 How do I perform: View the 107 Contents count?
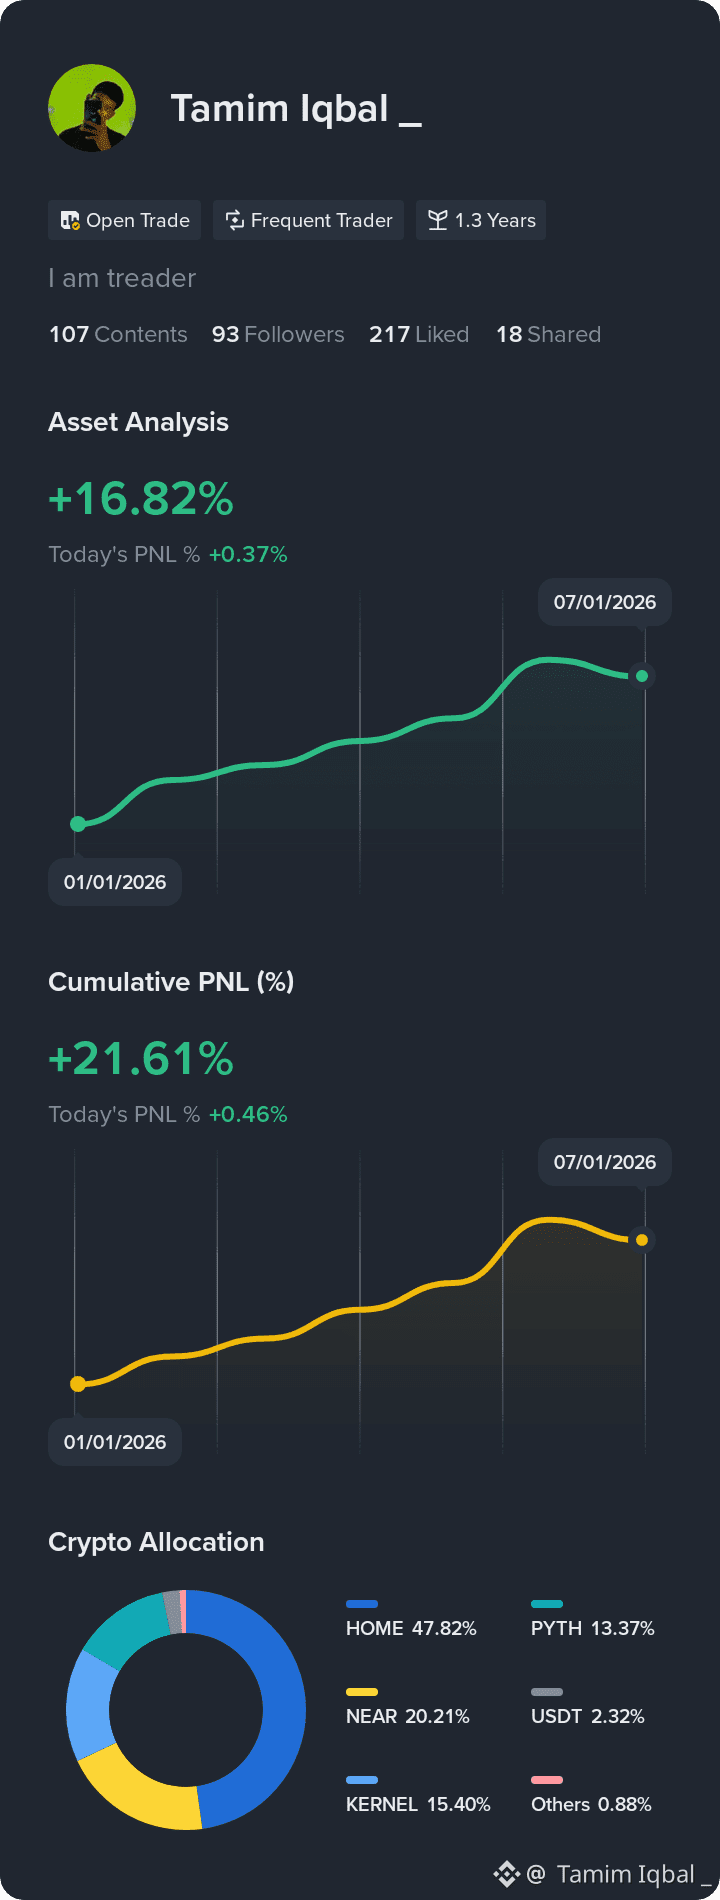[118, 334]
